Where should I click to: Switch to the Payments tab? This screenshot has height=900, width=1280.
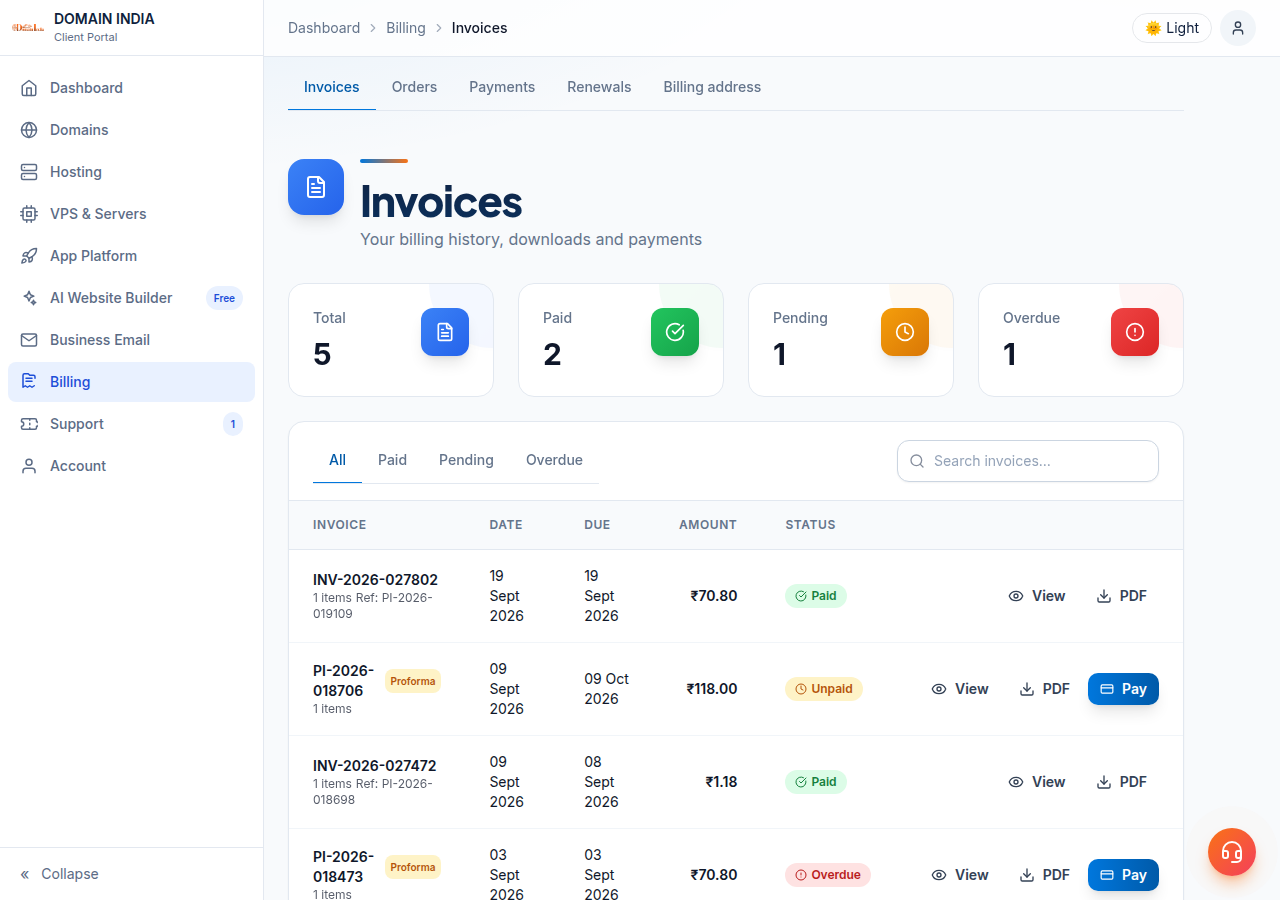tap(502, 87)
